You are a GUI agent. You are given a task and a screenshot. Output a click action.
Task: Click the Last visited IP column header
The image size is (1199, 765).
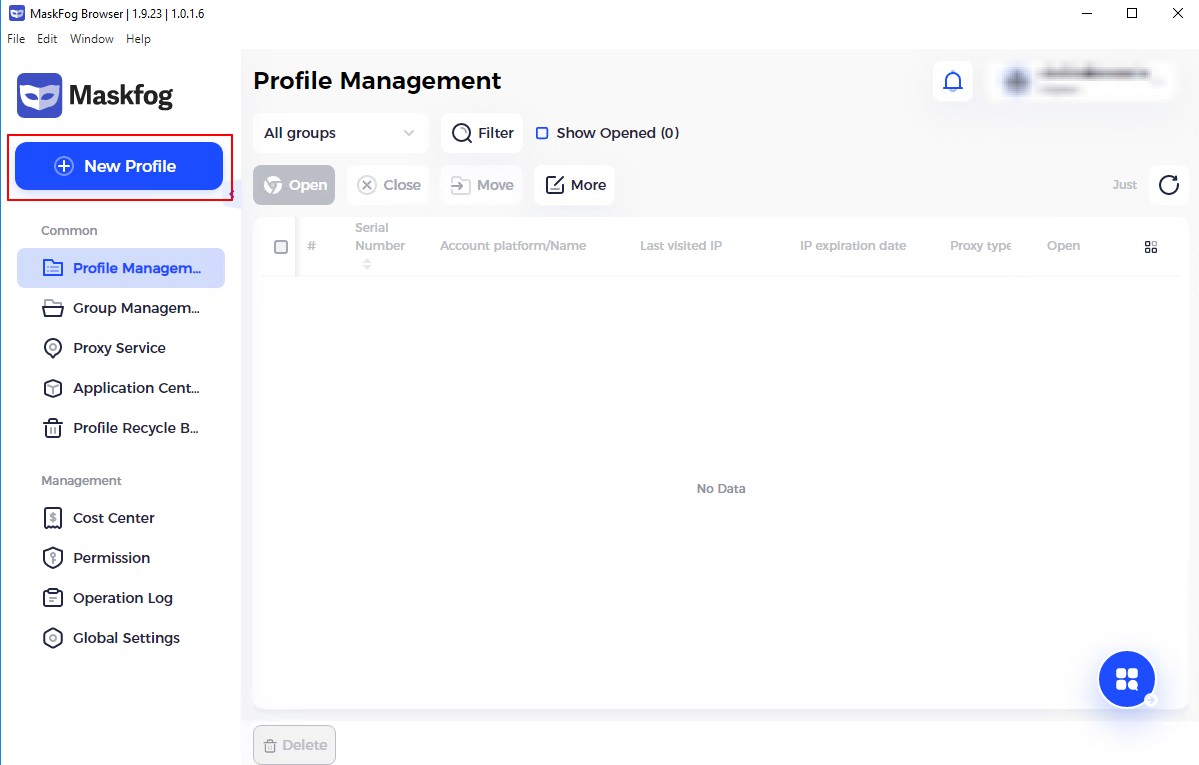[681, 246]
